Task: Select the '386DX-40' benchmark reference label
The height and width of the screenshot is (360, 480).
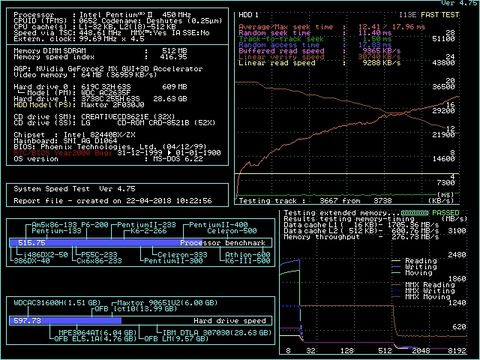Action: (32, 261)
